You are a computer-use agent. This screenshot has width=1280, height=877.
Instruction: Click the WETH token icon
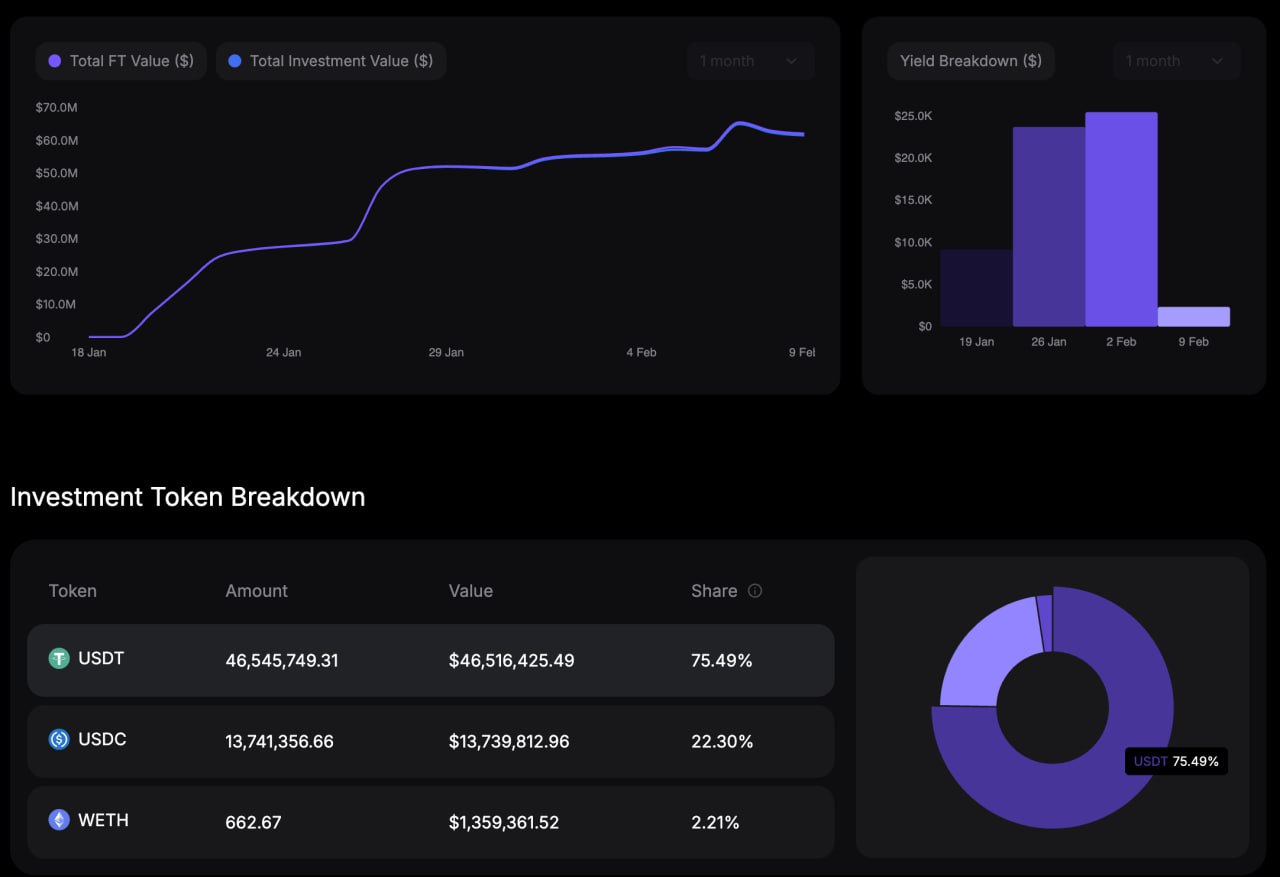(x=59, y=820)
